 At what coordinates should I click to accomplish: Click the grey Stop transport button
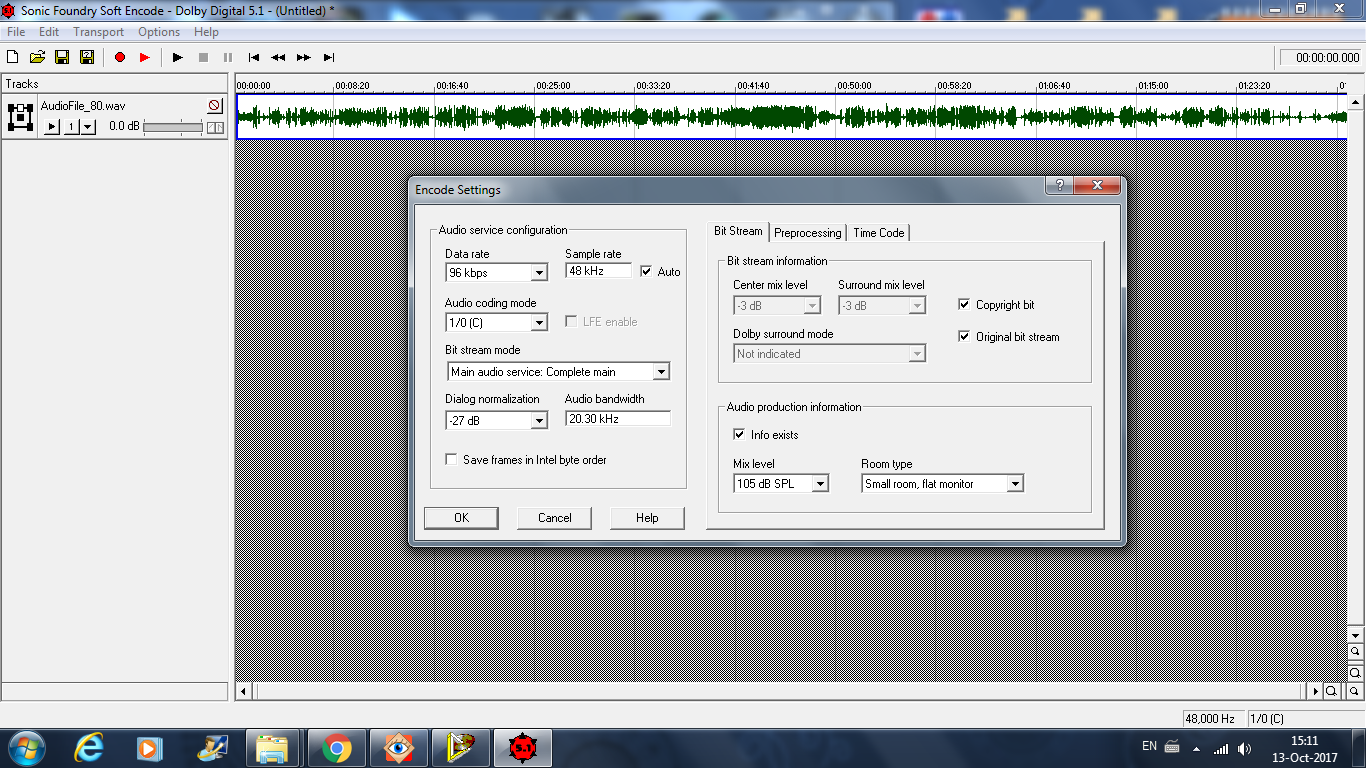click(x=203, y=57)
